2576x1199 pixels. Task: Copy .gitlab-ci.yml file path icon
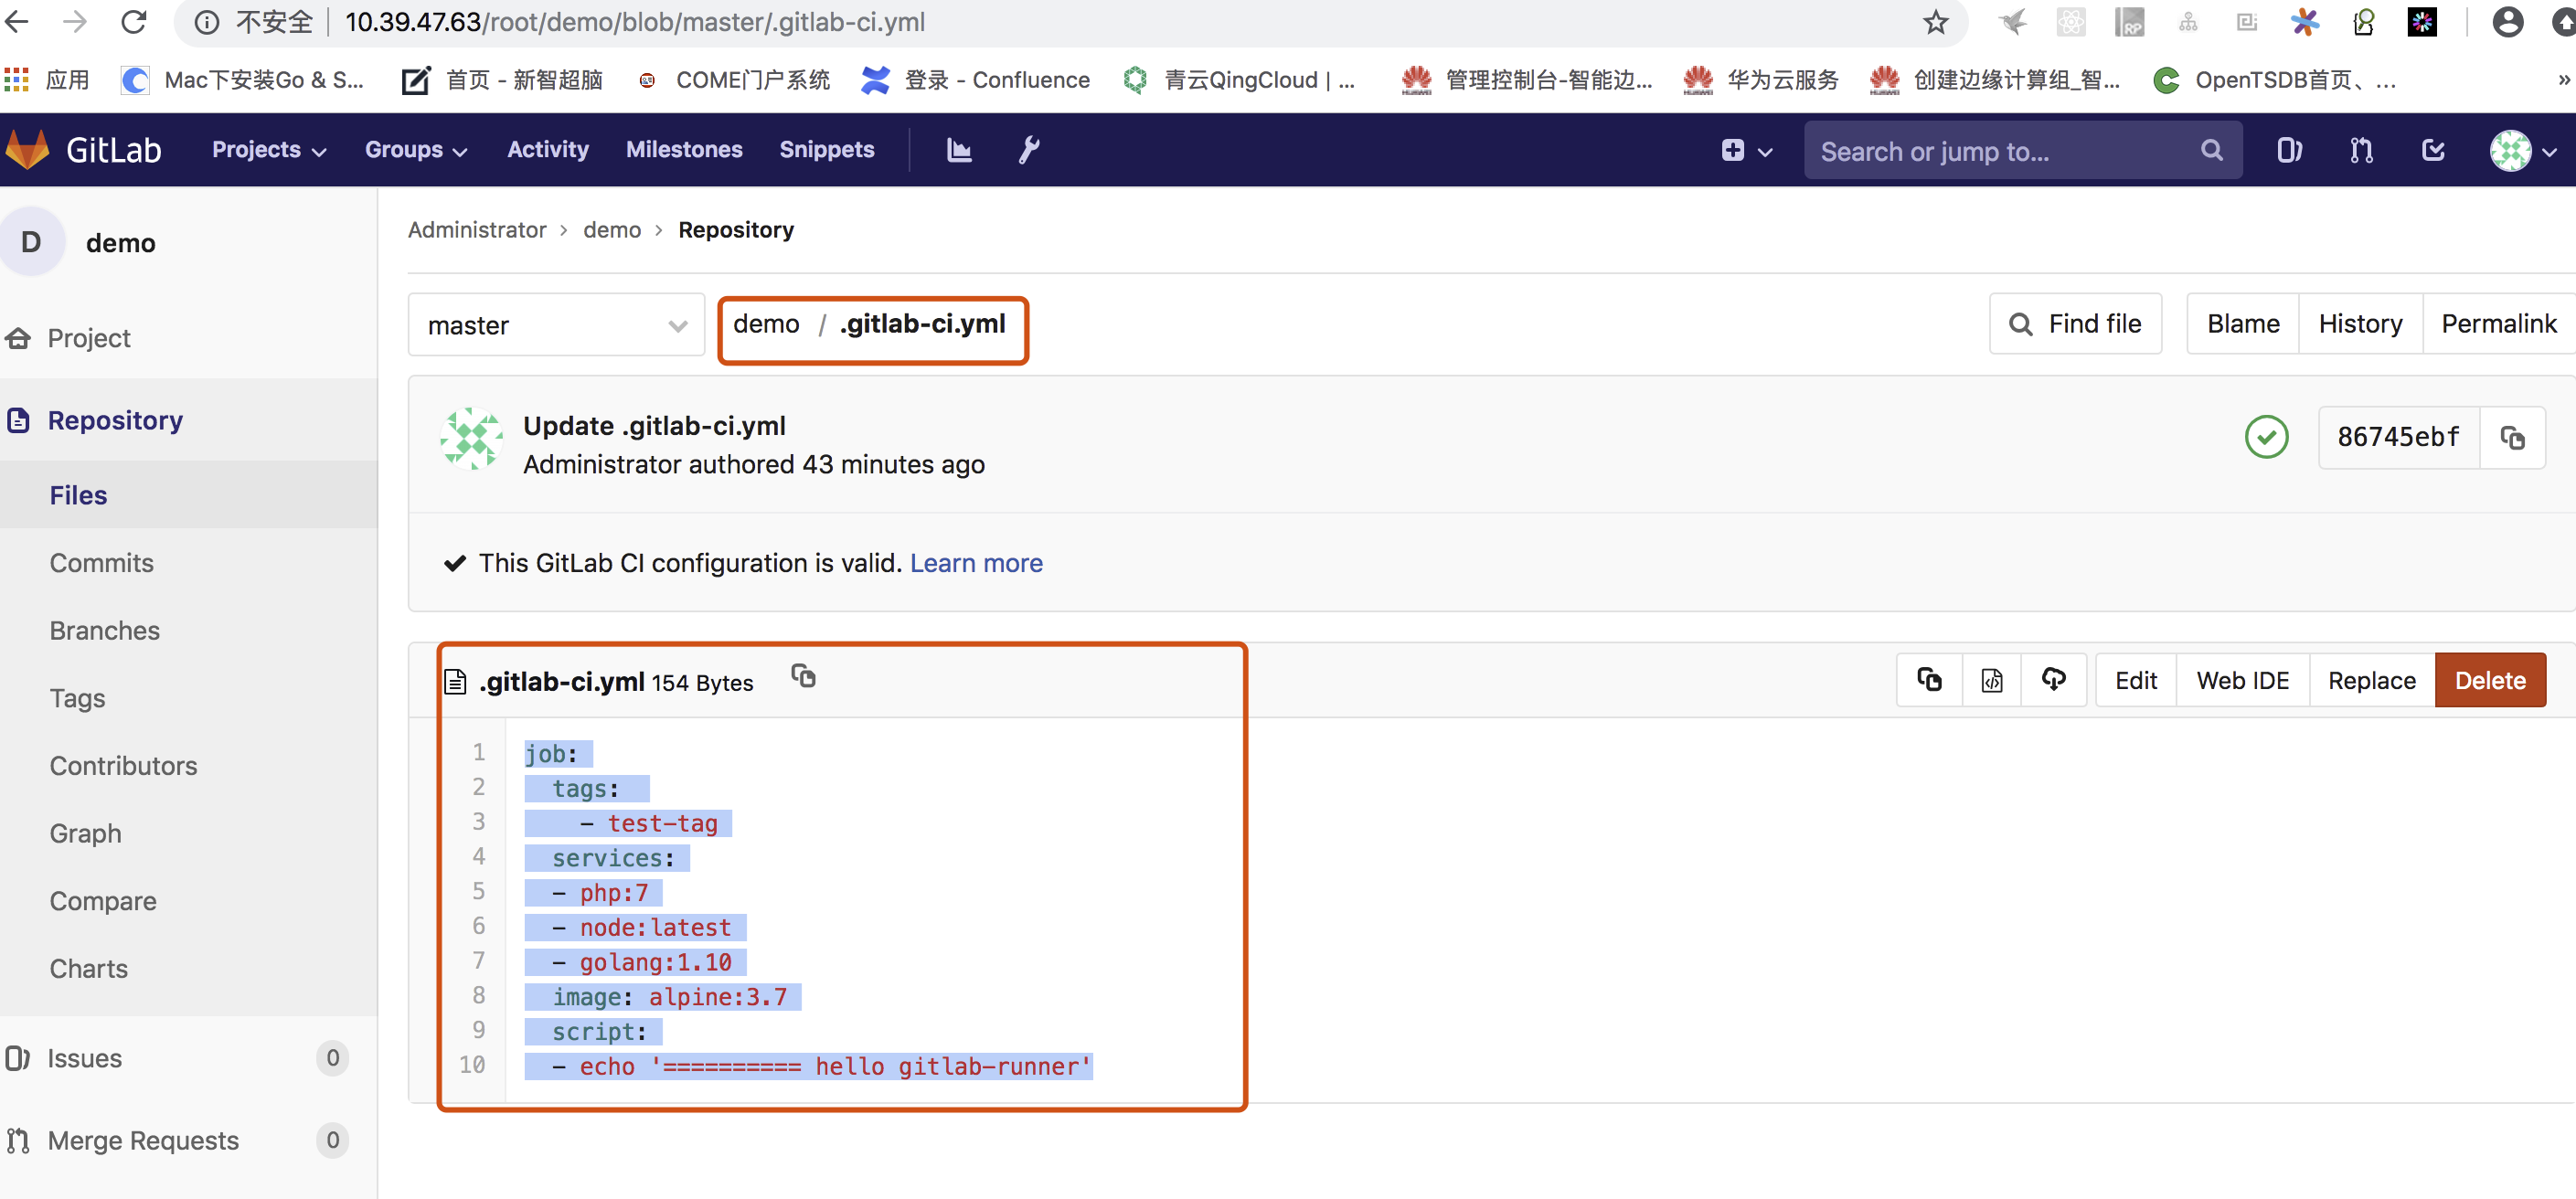coord(803,677)
